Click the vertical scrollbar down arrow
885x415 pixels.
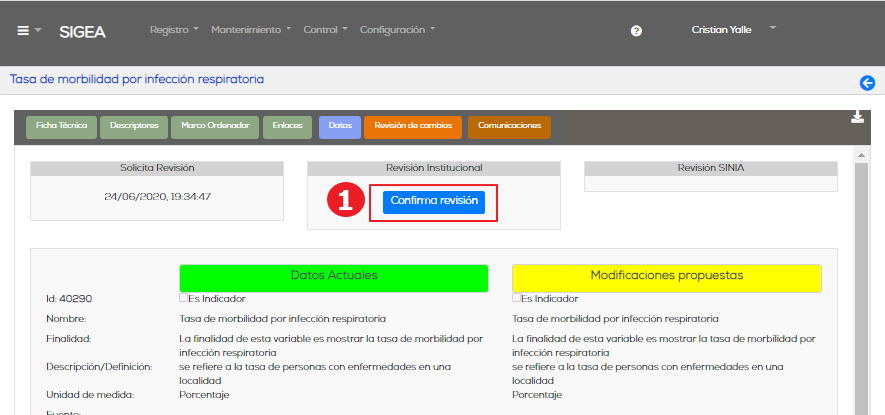click(x=858, y=408)
